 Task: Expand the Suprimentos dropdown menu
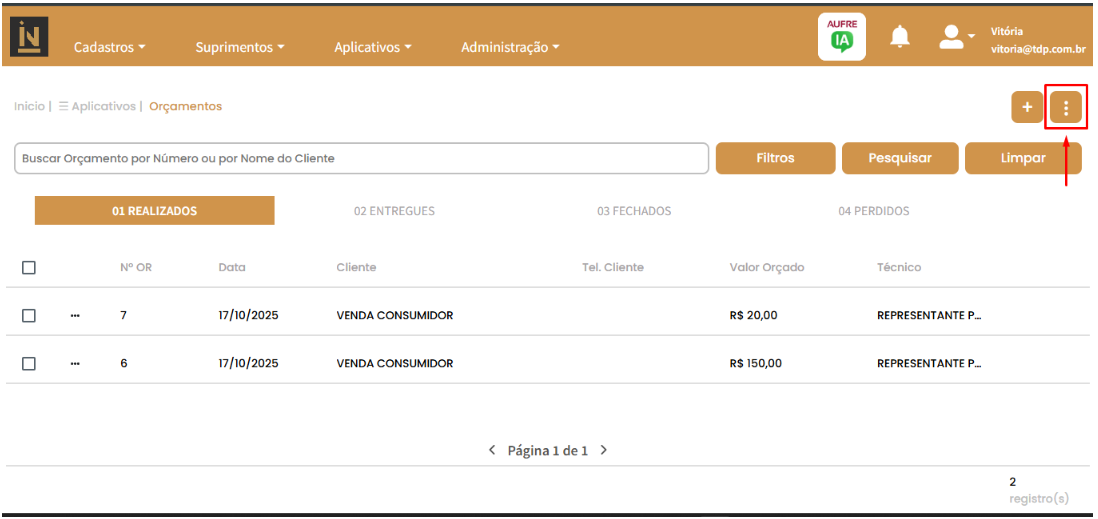coord(240,47)
